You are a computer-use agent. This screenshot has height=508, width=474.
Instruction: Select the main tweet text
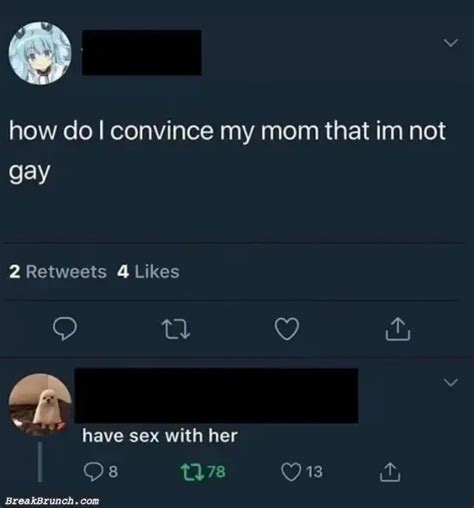click(227, 151)
